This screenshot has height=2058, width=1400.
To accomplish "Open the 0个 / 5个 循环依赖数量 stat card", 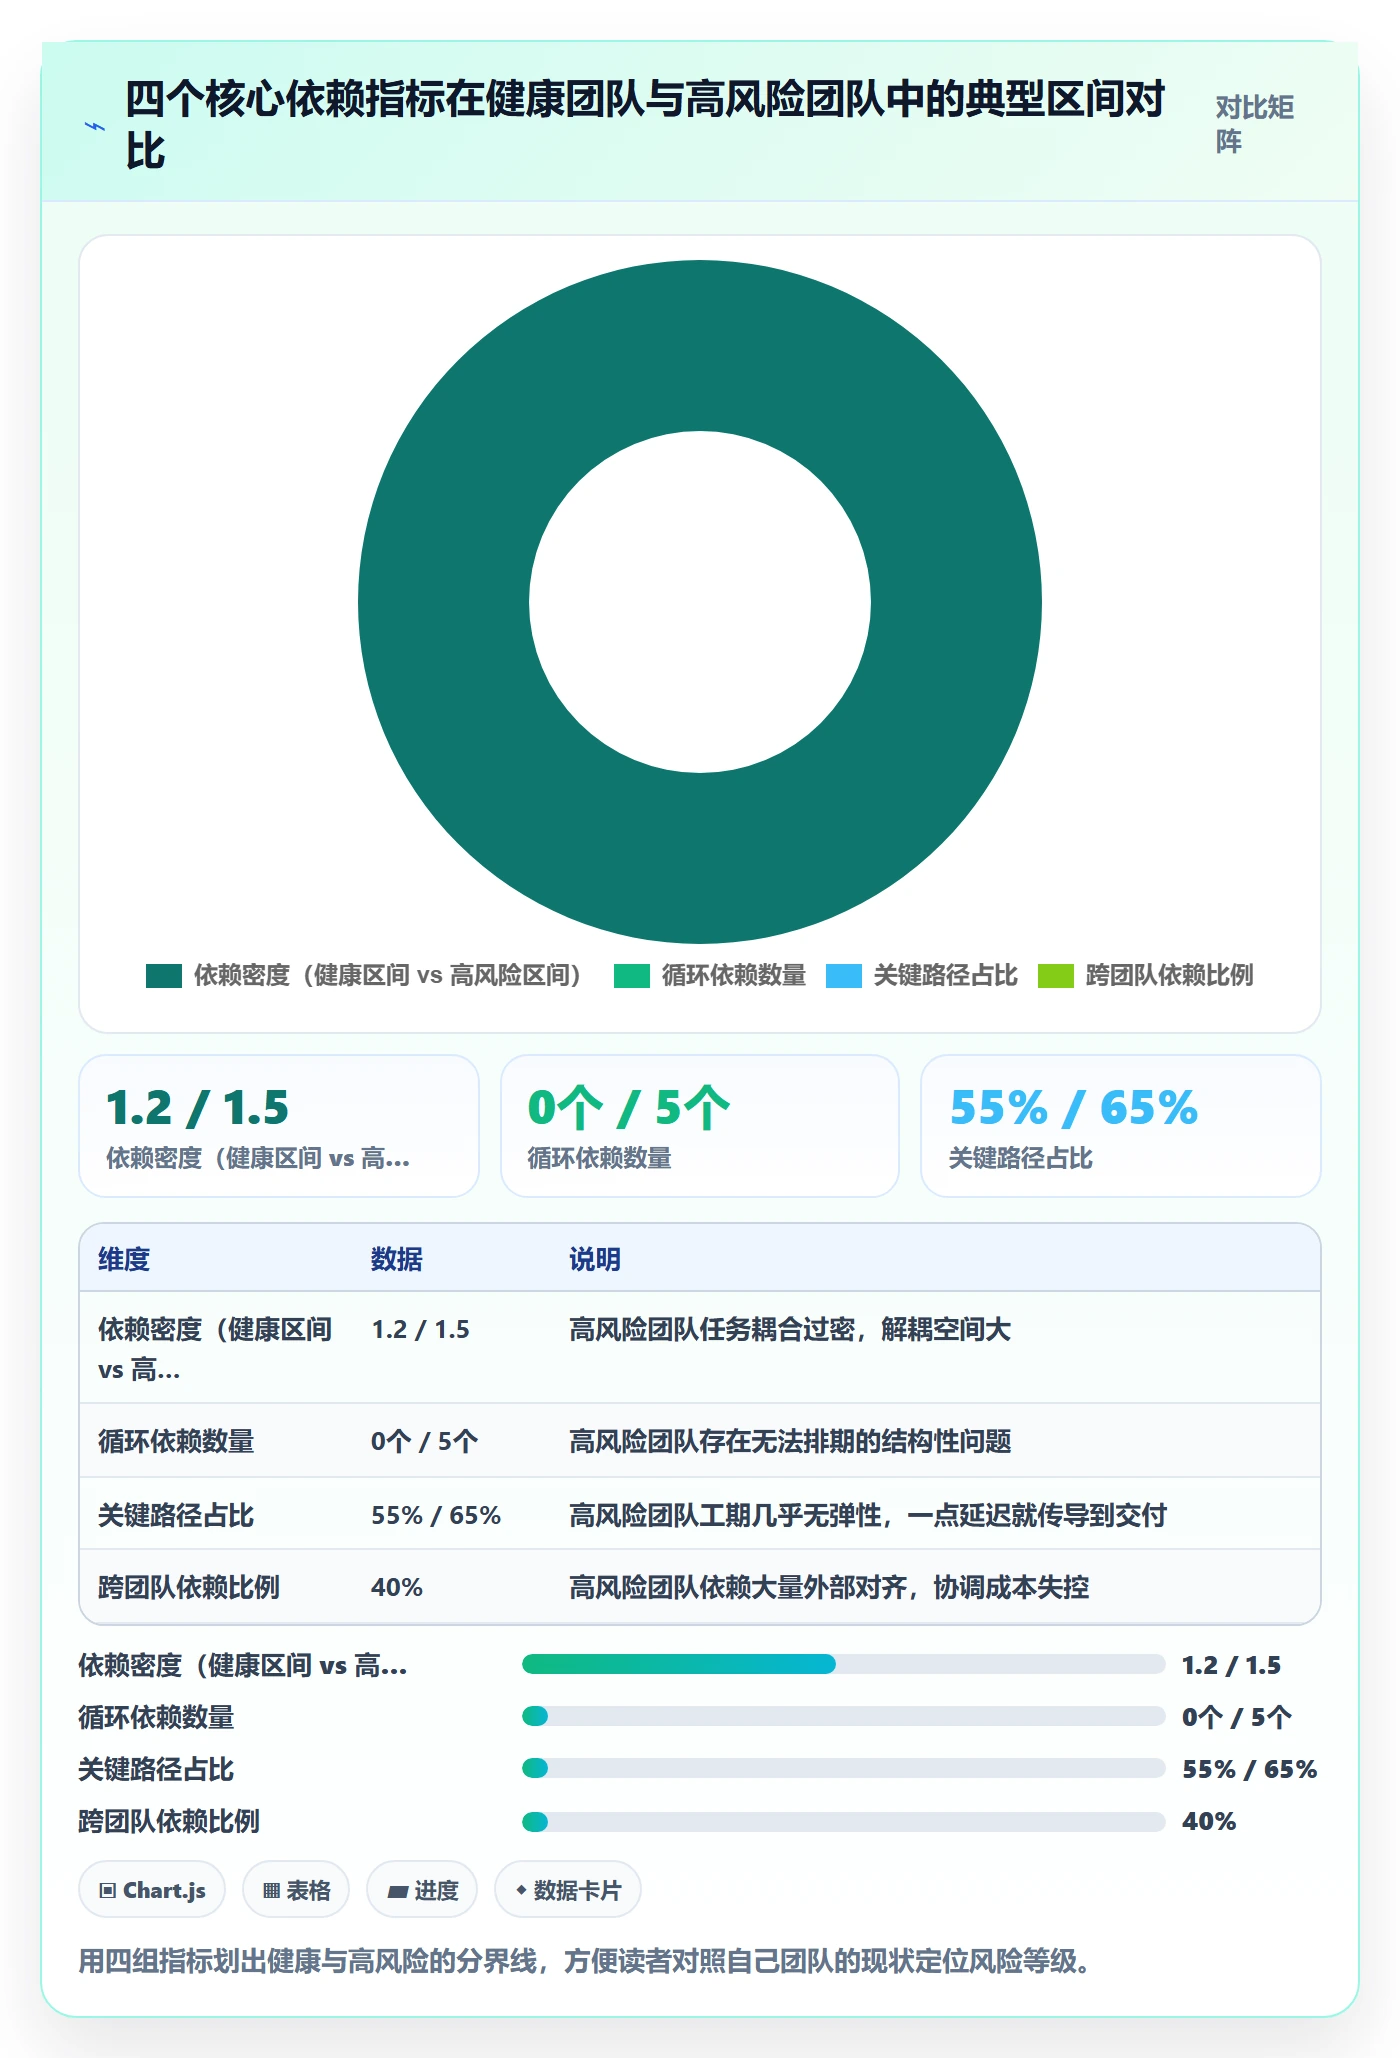I will coord(700,1126).
